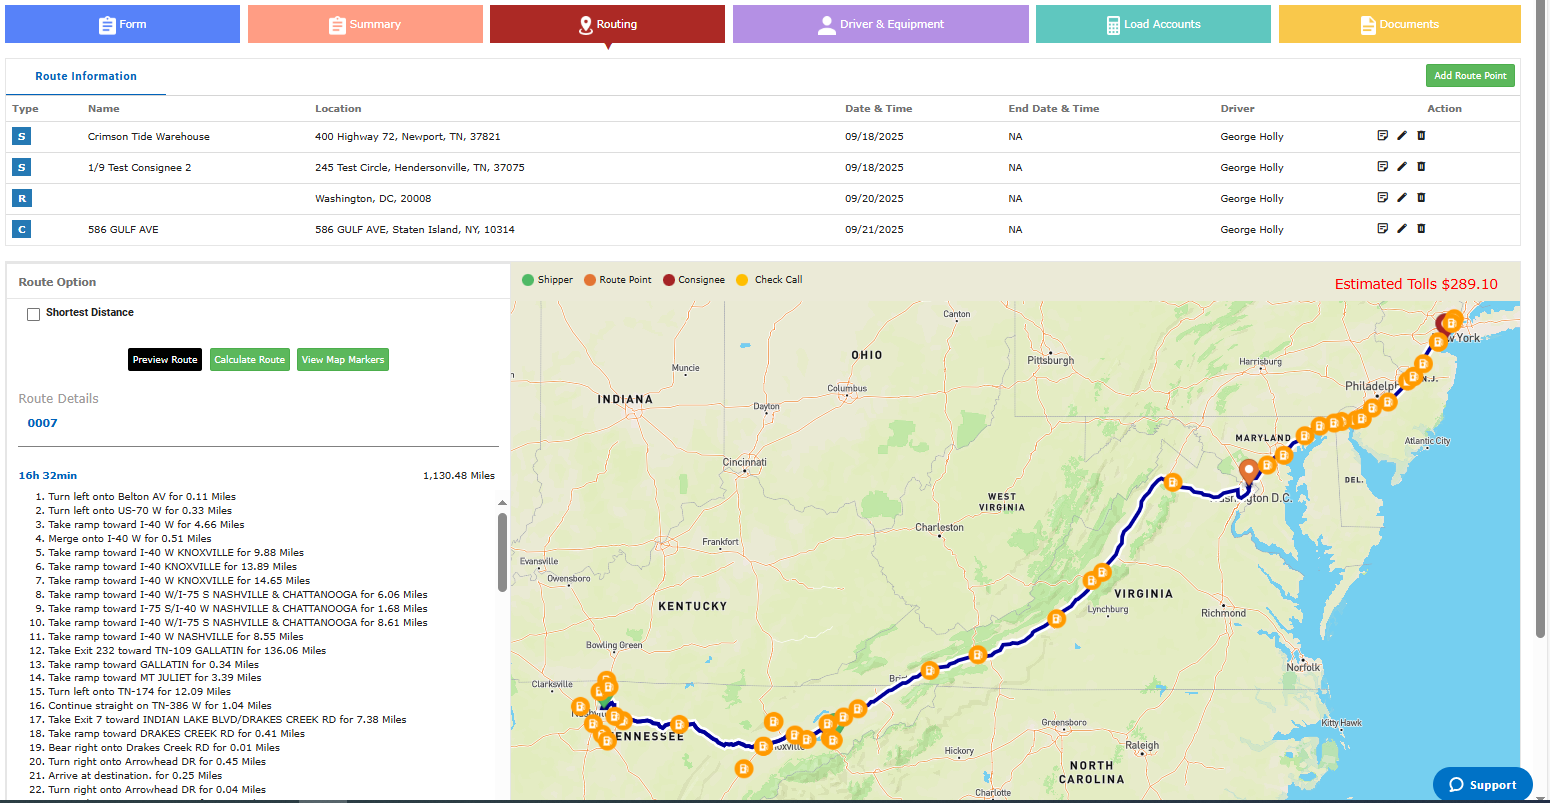Delete the 586 GULF AVE consignee row
The height and width of the screenshot is (803, 1550).
1421,229
